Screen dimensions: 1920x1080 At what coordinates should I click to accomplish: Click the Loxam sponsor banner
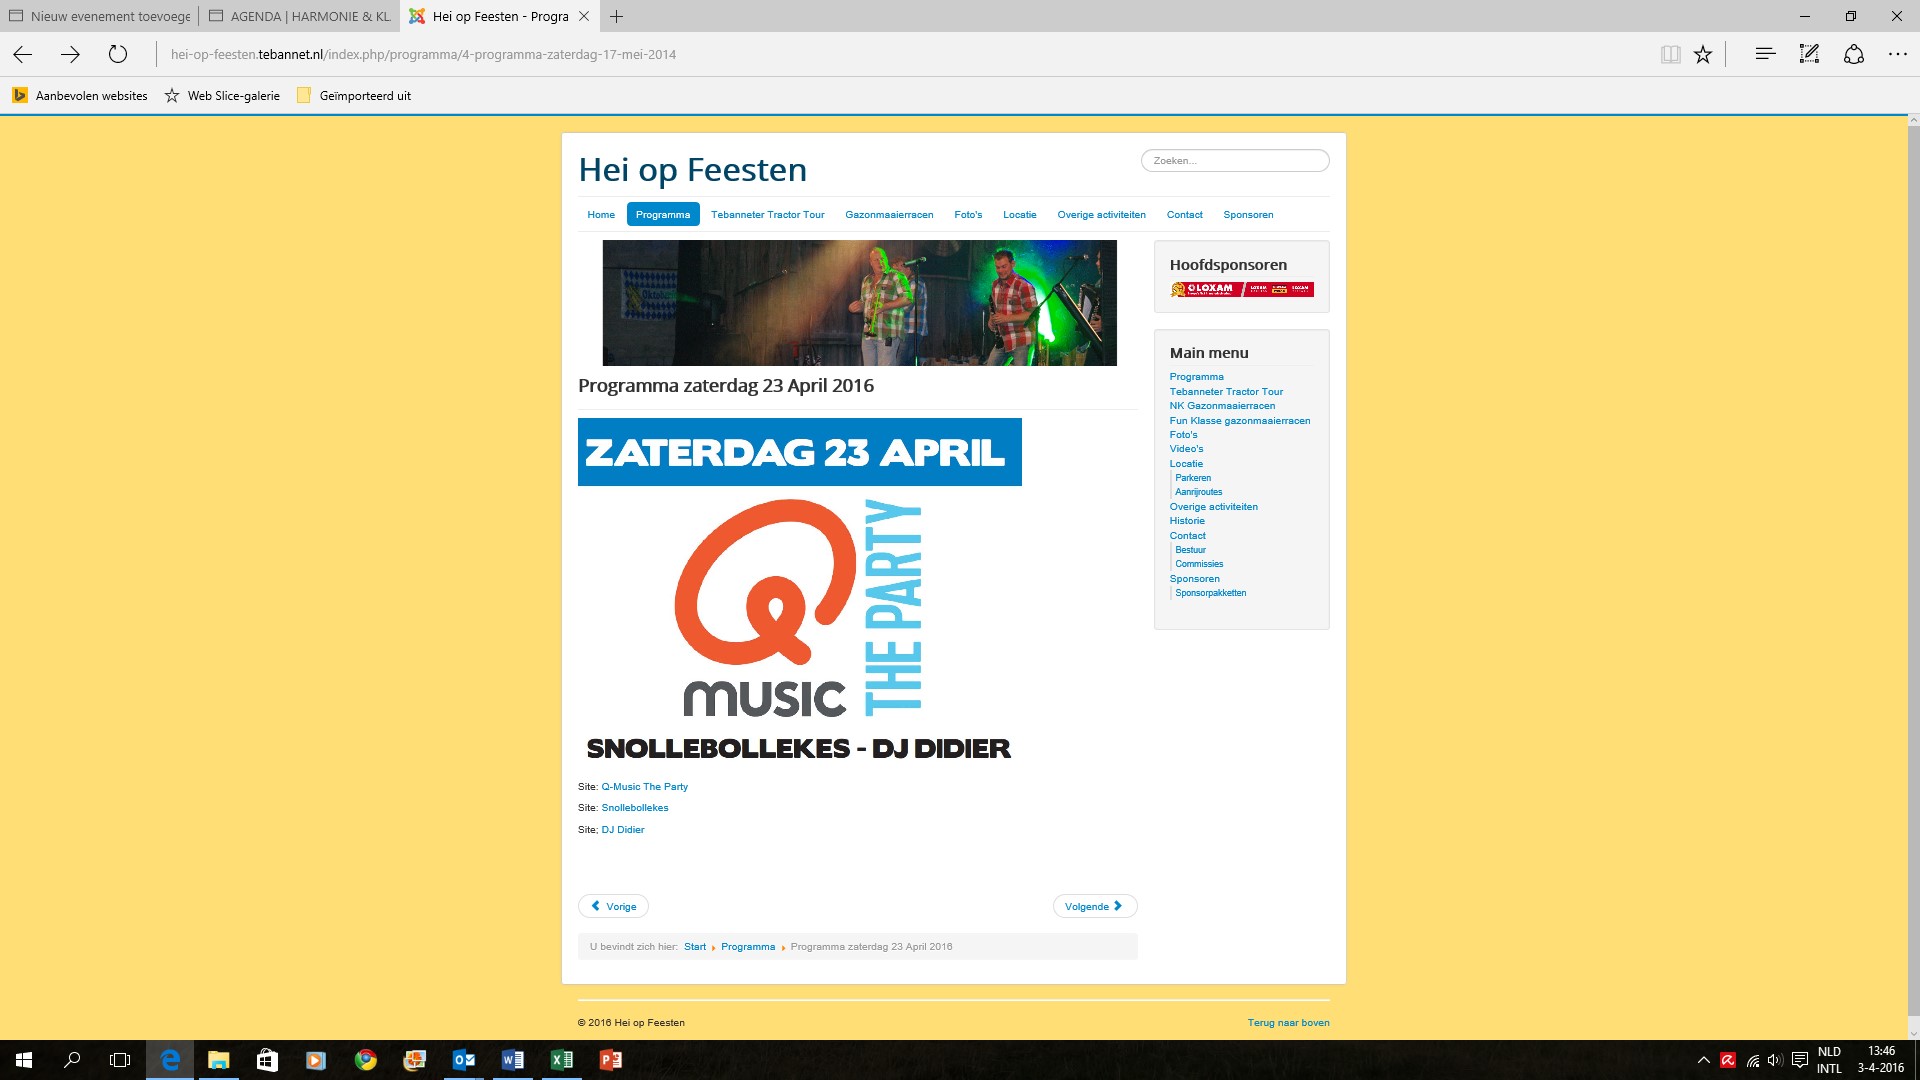[x=1242, y=289]
